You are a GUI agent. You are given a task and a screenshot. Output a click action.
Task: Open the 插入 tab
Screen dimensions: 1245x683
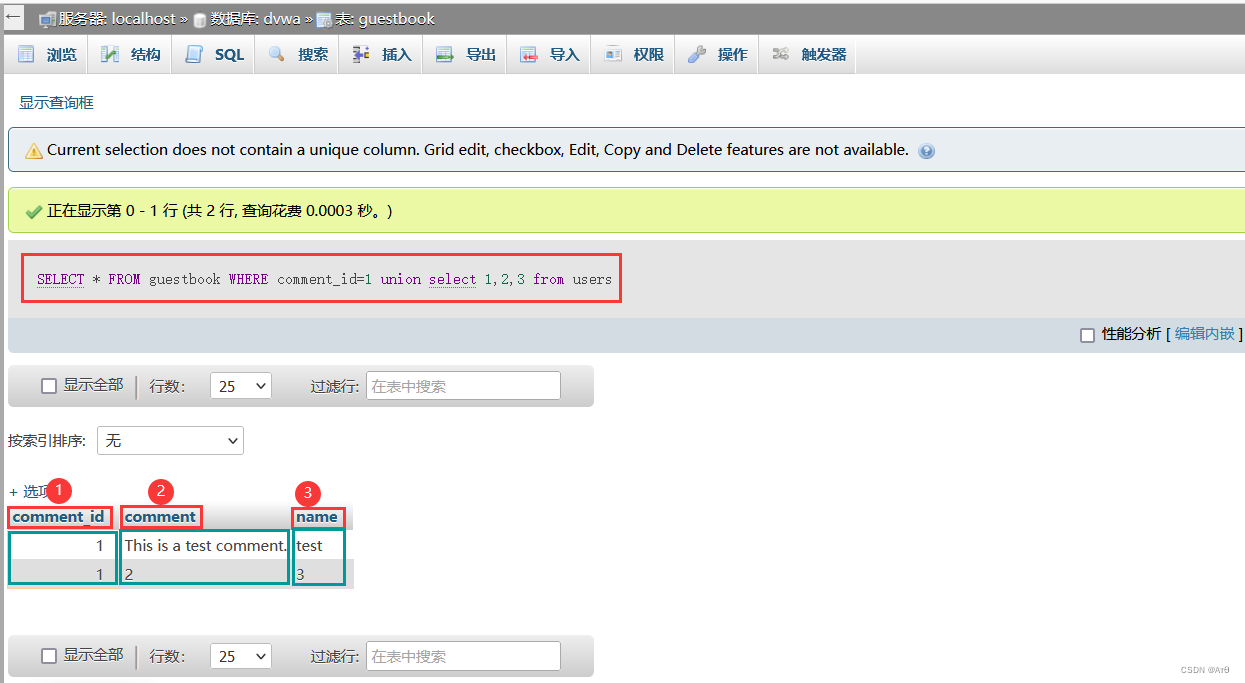coord(381,55)
